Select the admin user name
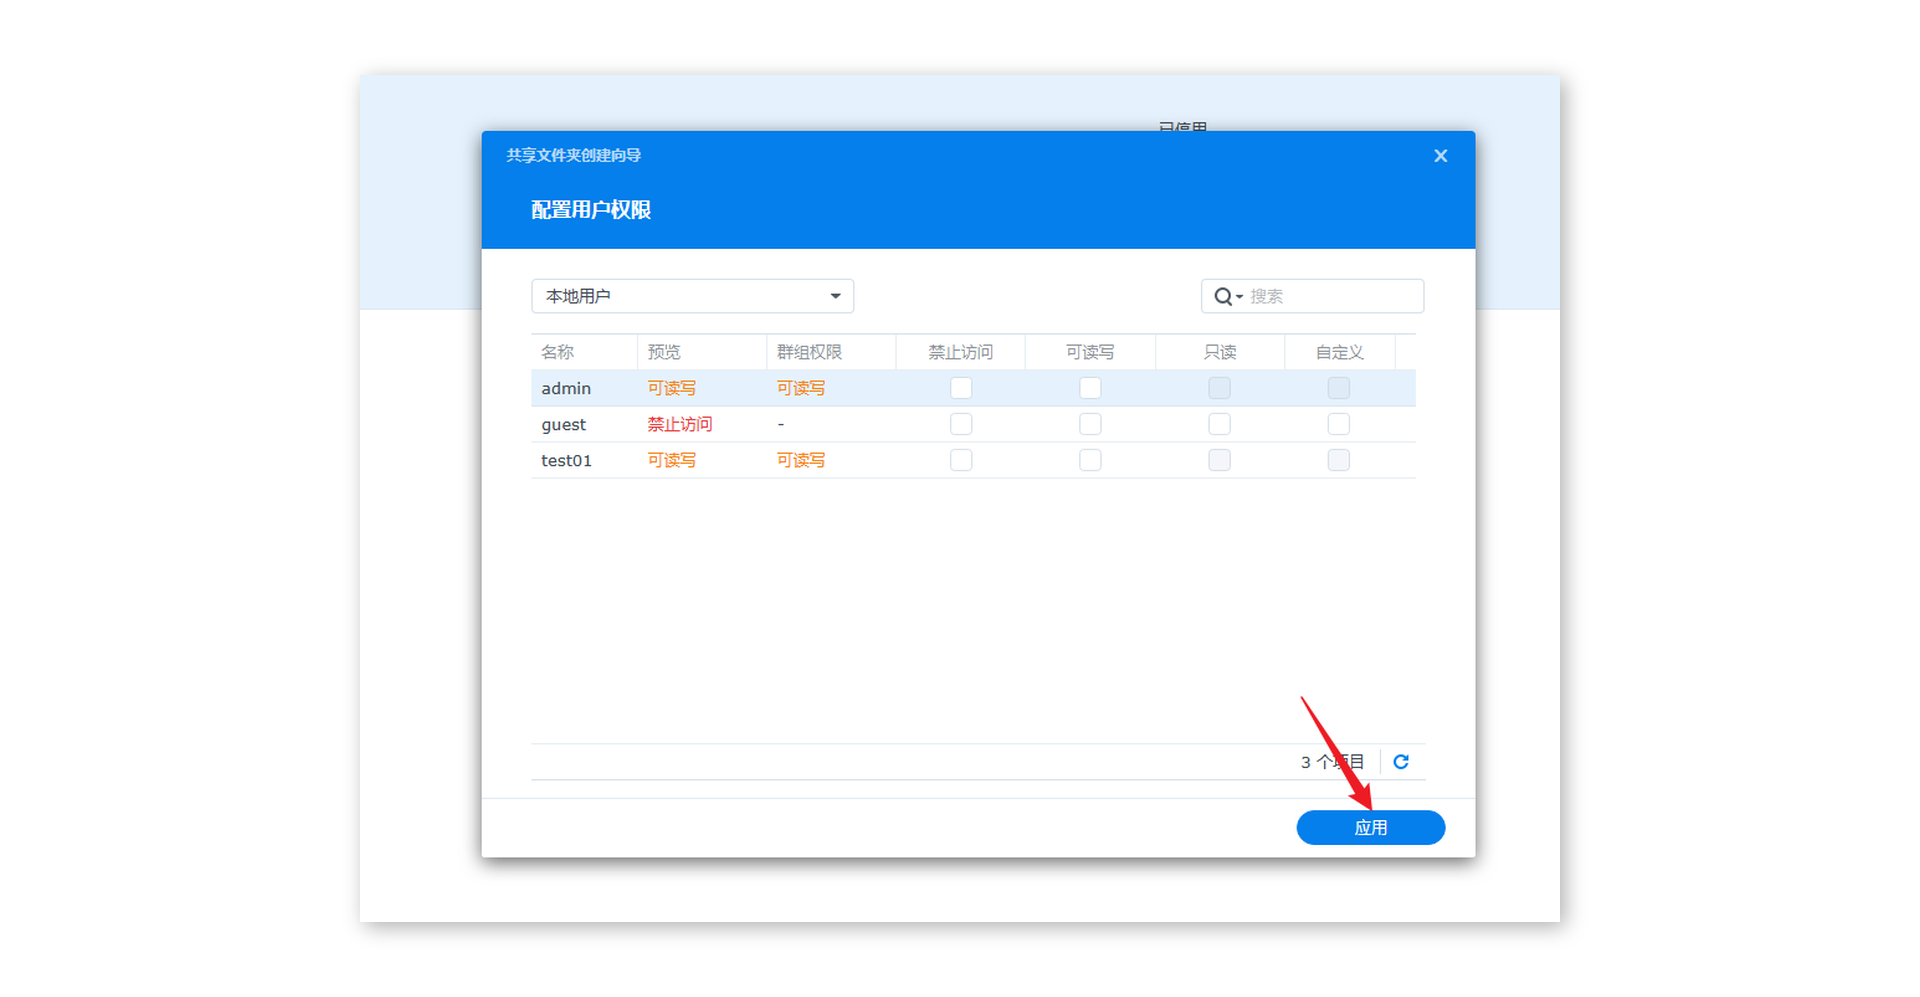This screenshot has width=1920, height=997. click(x=566, y=388)
